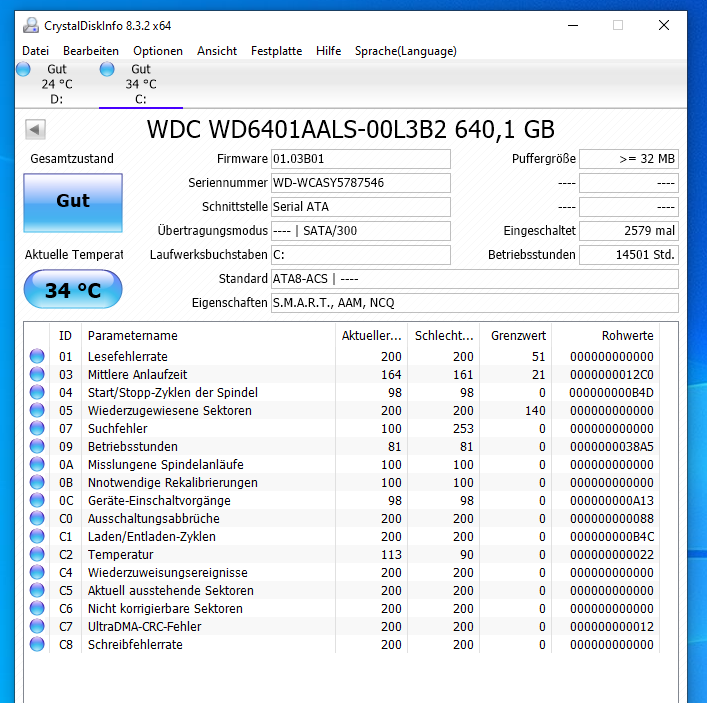Click the Aktueller... column header
707x703 pixels.
click(371, 335)
